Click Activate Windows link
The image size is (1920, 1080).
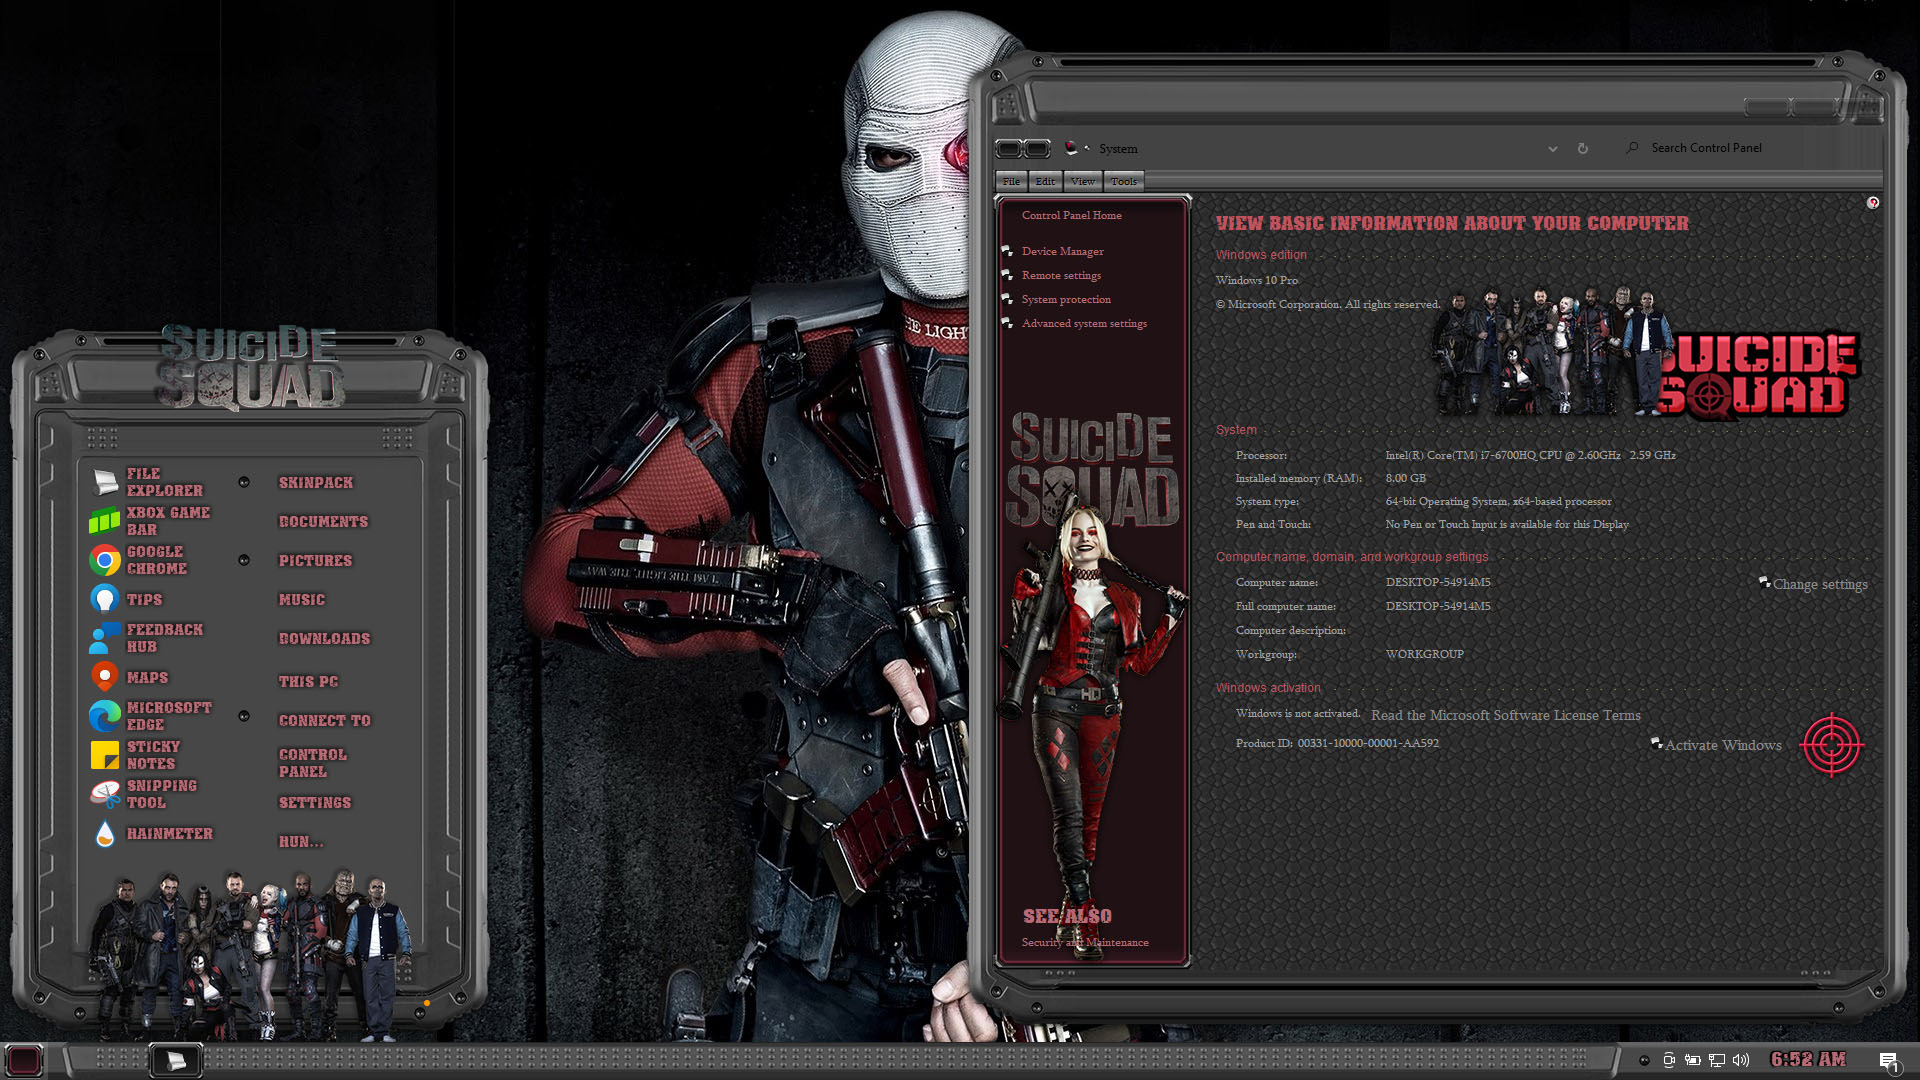tap(1722, 745)
